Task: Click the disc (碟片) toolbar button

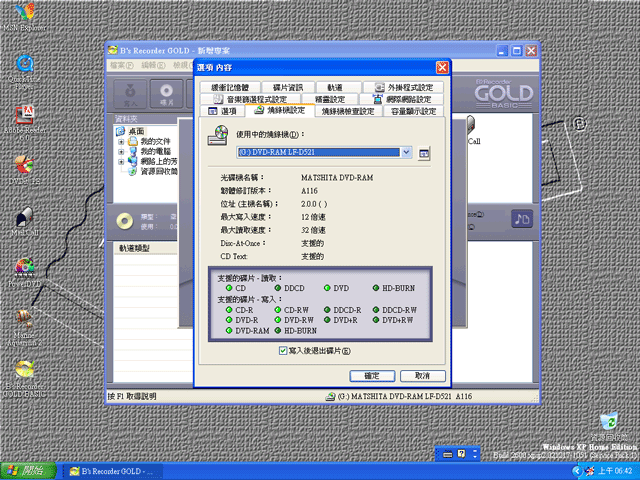Action: pyautogui.click(x=166, y=94)
